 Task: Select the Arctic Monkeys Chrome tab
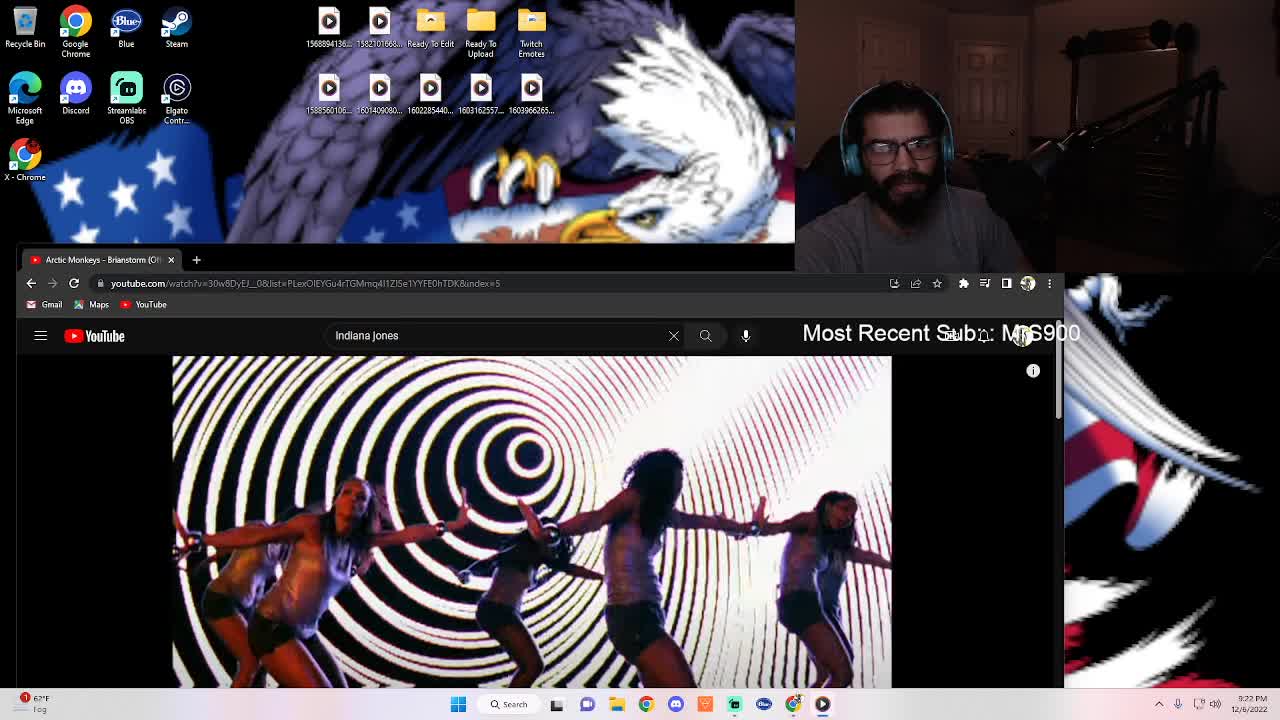pyautogui.click(x=102, y=260)
